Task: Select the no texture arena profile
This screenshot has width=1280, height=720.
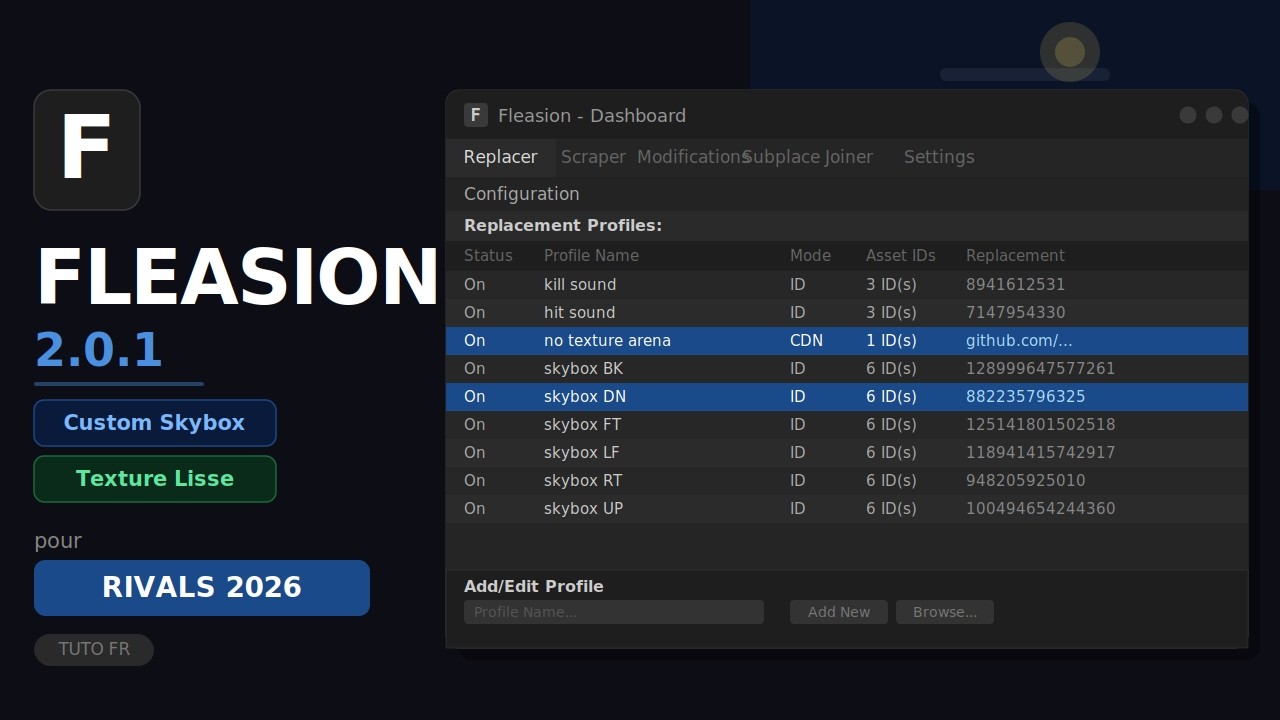Action: [x=847, y=341]
